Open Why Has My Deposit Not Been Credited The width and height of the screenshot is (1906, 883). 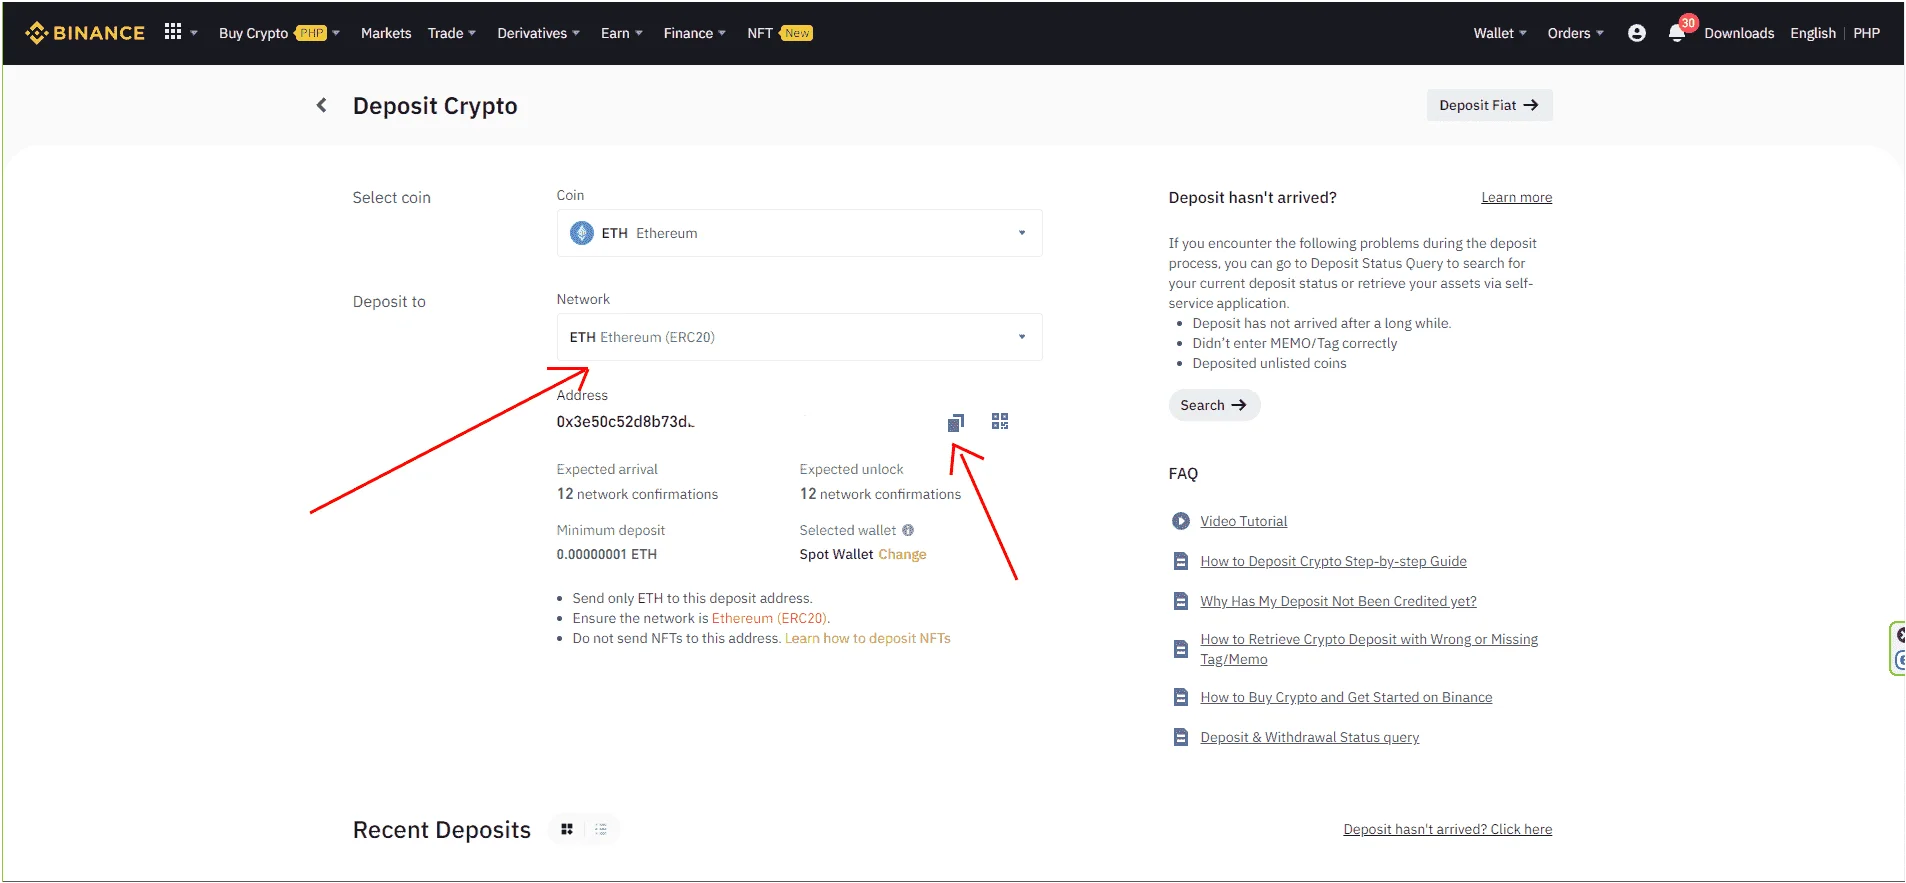coord(1338,601)
